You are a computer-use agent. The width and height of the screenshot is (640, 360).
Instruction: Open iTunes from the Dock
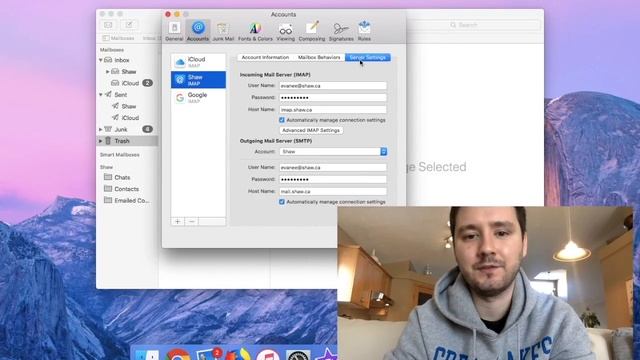pyautogui.click(x=268, y=355)
